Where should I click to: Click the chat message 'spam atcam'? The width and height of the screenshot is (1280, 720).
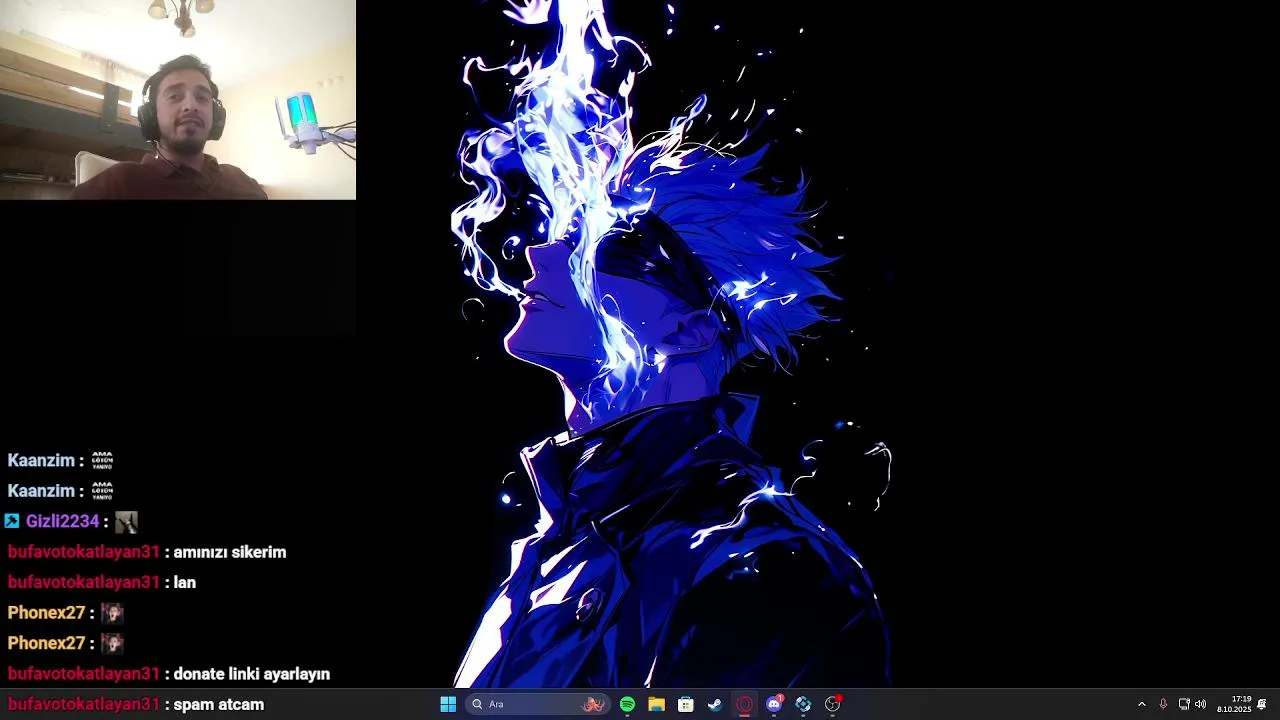pyautogui.click(x=219, y=704)
